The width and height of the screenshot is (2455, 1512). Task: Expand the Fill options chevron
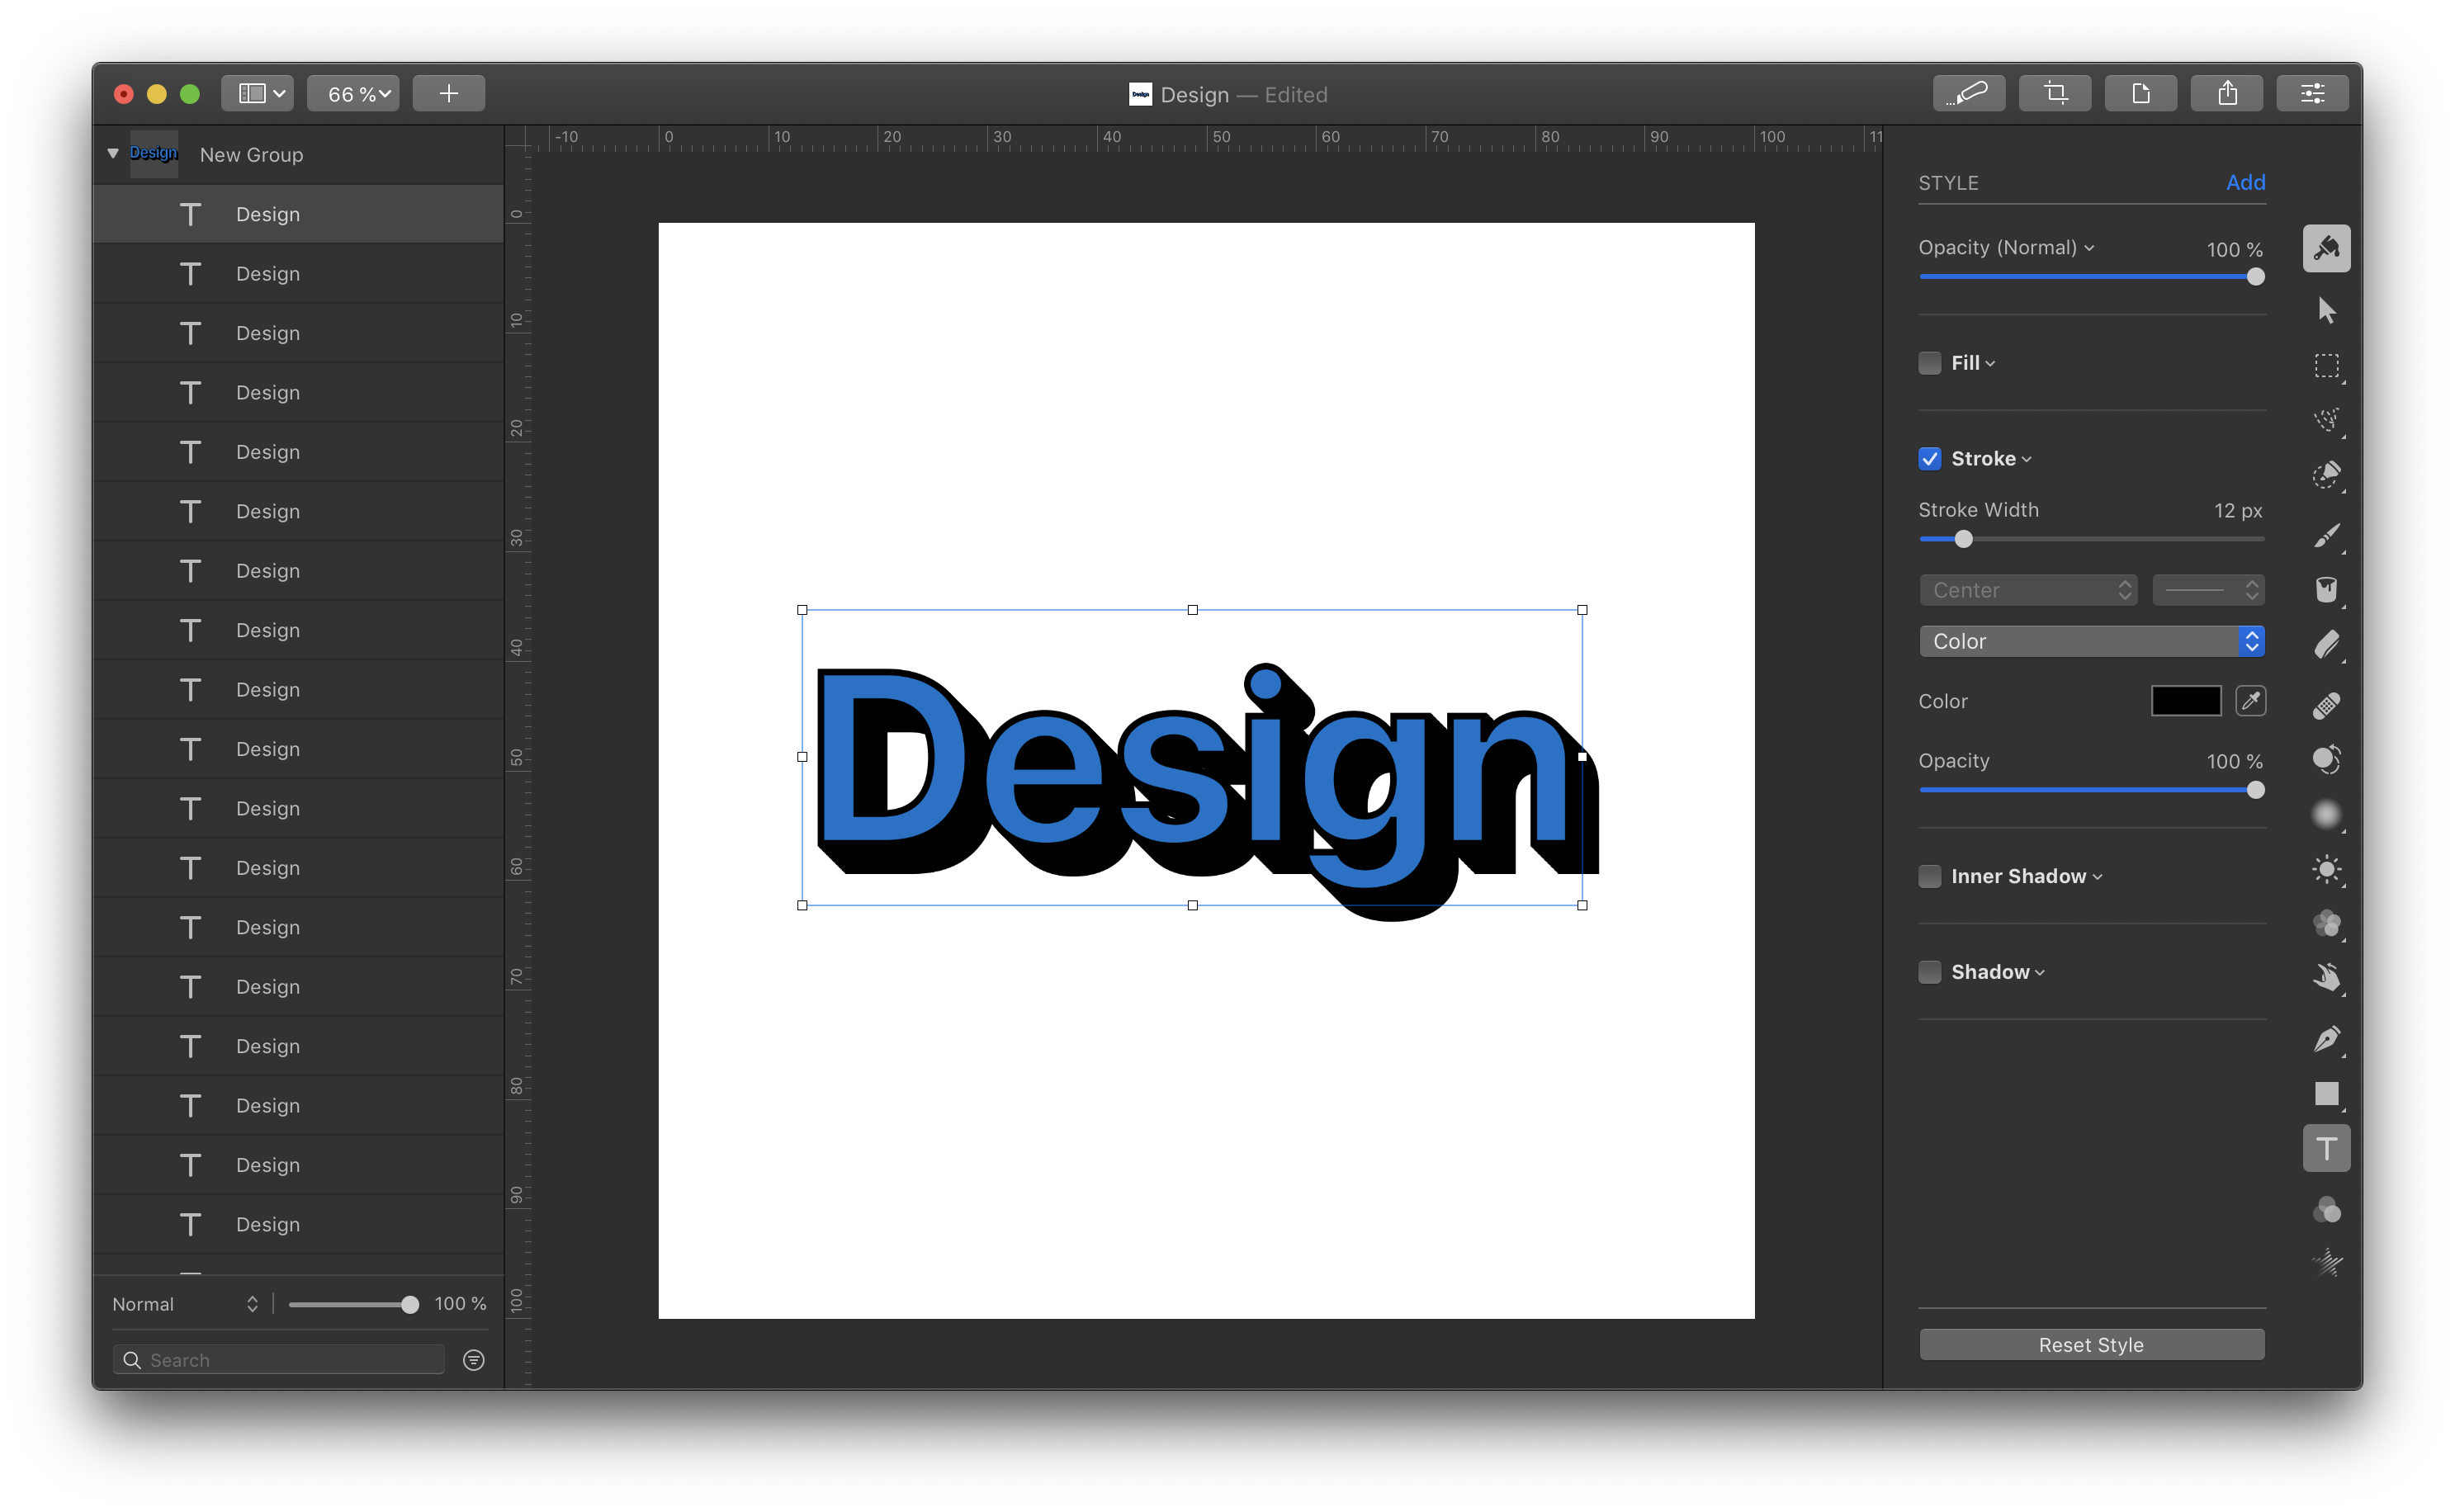1990,364
